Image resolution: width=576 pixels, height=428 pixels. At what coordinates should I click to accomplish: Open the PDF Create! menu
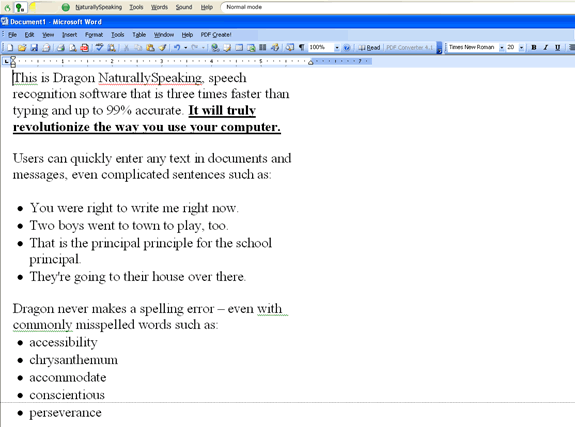click(216, 35)
